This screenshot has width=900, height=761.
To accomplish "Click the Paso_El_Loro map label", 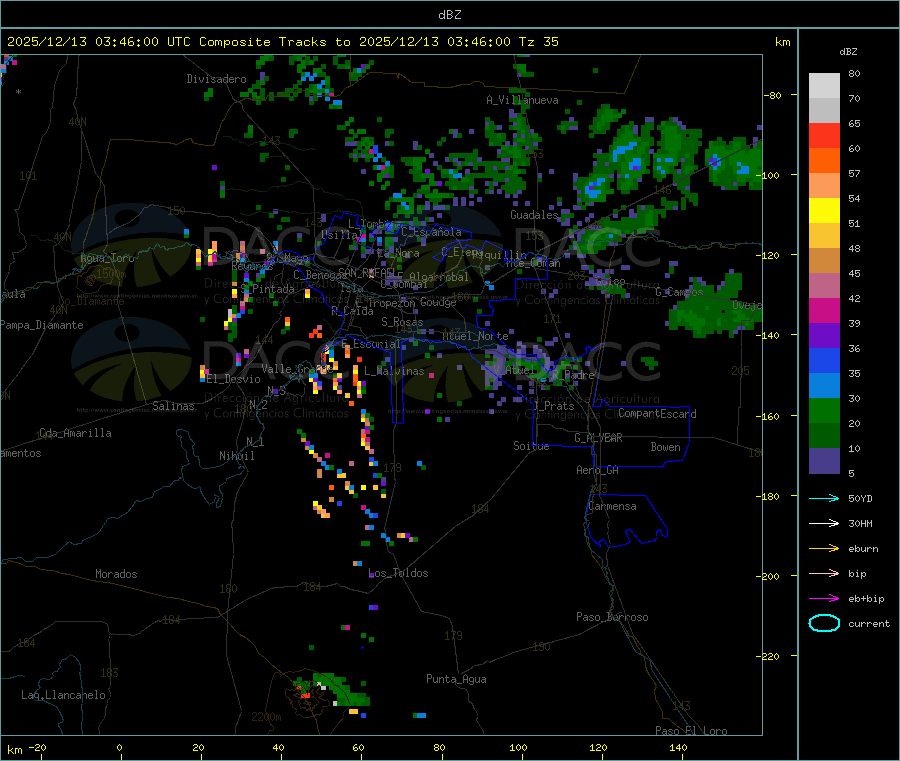I will pyautogui.click(x=691, y=731).
